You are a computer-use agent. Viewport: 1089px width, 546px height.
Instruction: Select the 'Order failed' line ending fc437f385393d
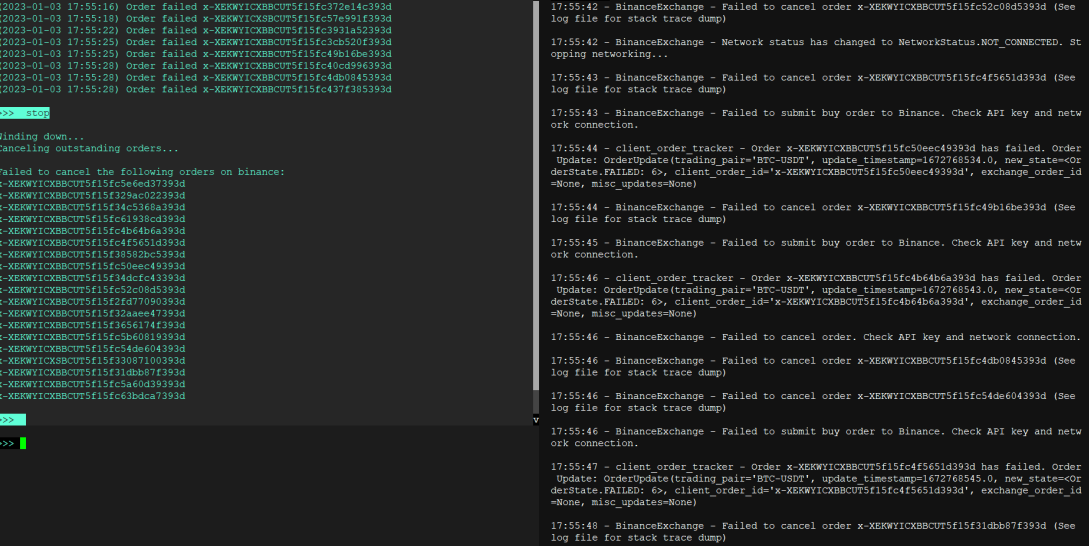click(195, 90)
